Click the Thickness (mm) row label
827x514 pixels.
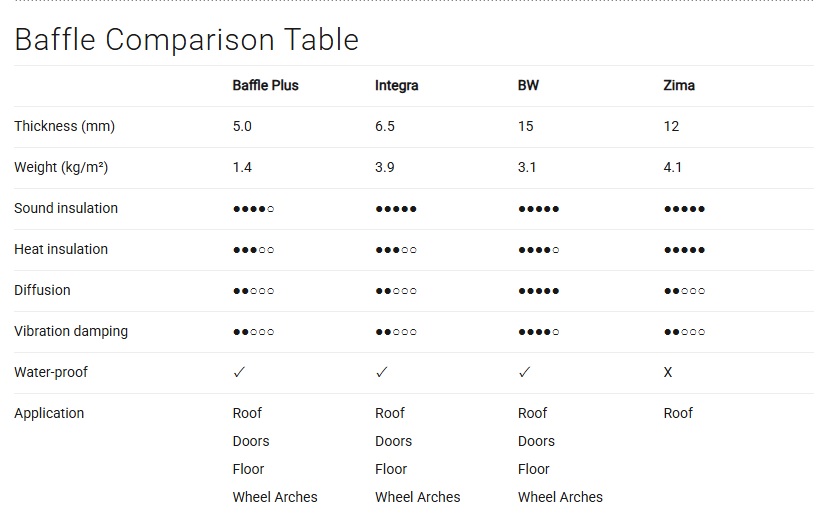(64, 126)
